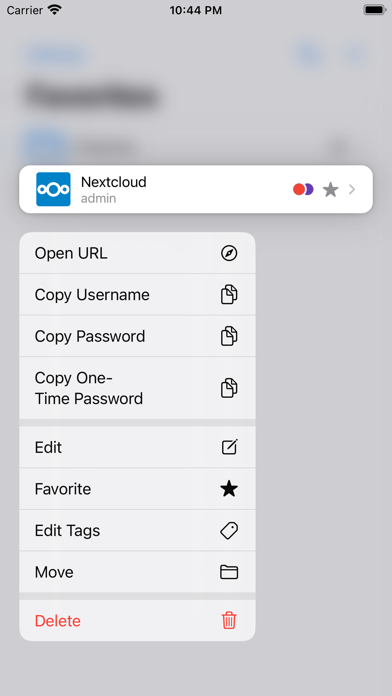The width and height of the screenshot is (392, 696).
Task: Select Copy Username menu item
Action: click(x=137, y=295)
